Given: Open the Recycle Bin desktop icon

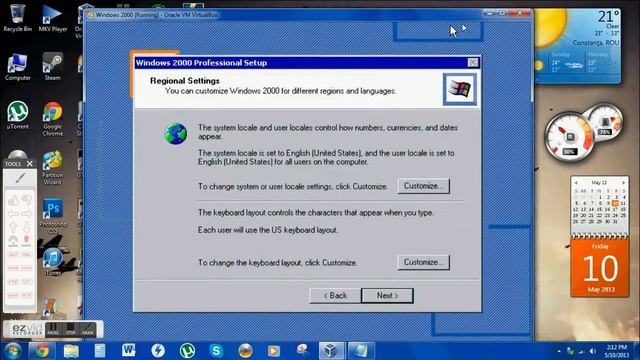Looking at the screenshot, I should [17, 18].
